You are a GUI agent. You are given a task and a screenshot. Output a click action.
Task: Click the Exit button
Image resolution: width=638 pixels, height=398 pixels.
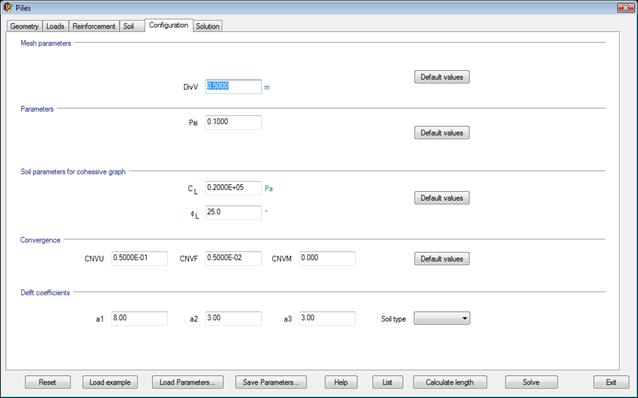611,382
